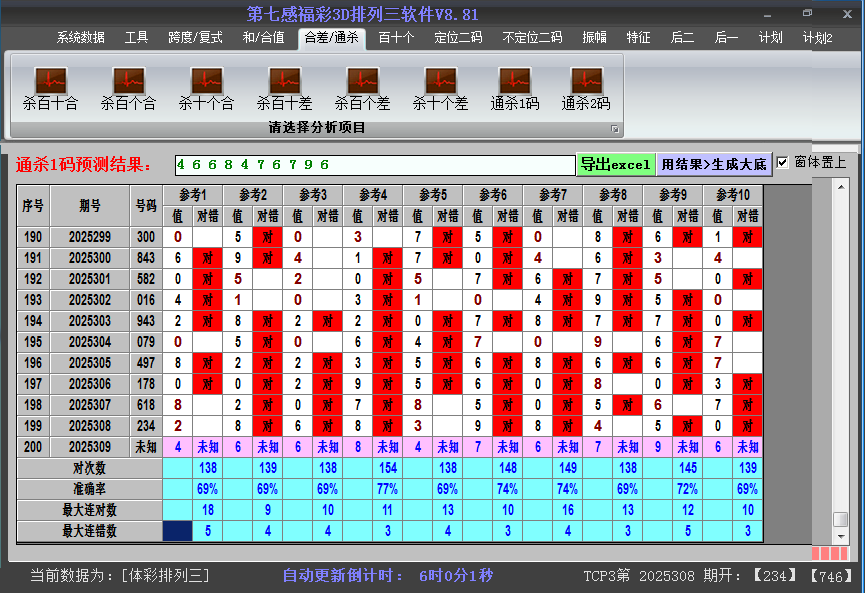Select the 振幅 menu tab
The height and width of the screenshot is (593, 865).
[x=594, y=38]
